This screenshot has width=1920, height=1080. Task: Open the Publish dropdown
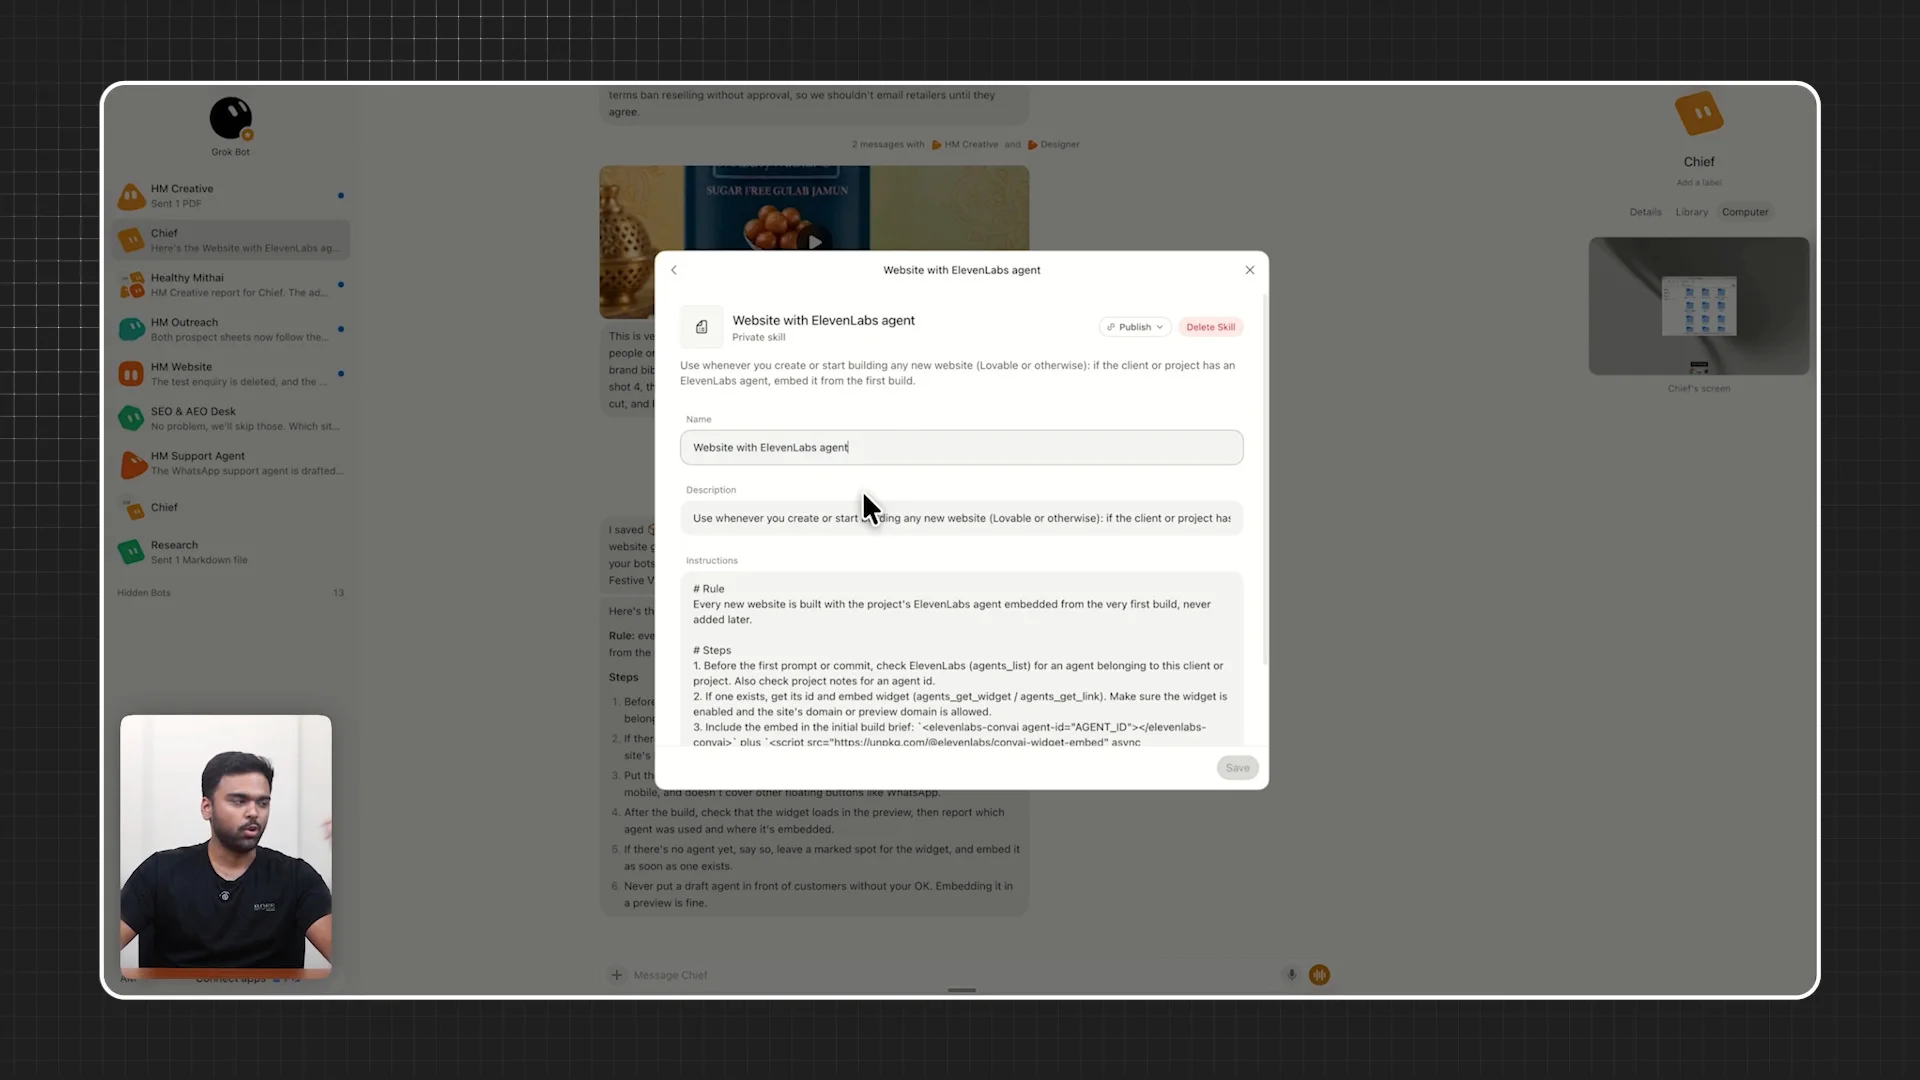coord(1135,327)
